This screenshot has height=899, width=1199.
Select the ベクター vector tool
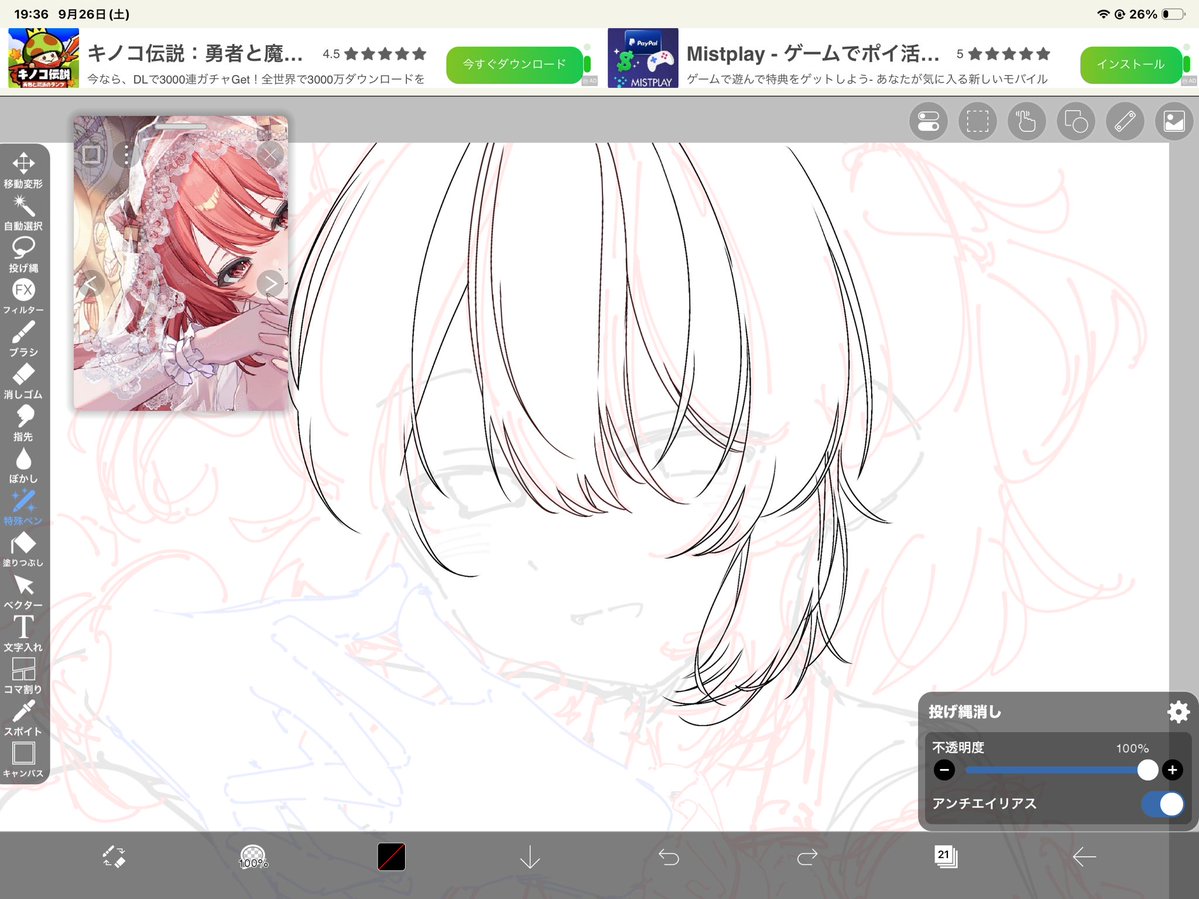23,592
